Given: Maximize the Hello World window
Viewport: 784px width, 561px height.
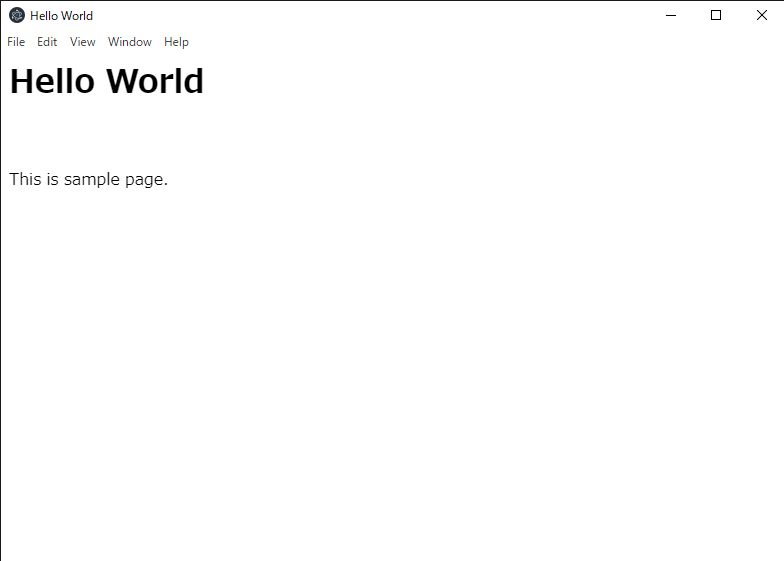Looking at the screenshot, I should tap(716, 16).
